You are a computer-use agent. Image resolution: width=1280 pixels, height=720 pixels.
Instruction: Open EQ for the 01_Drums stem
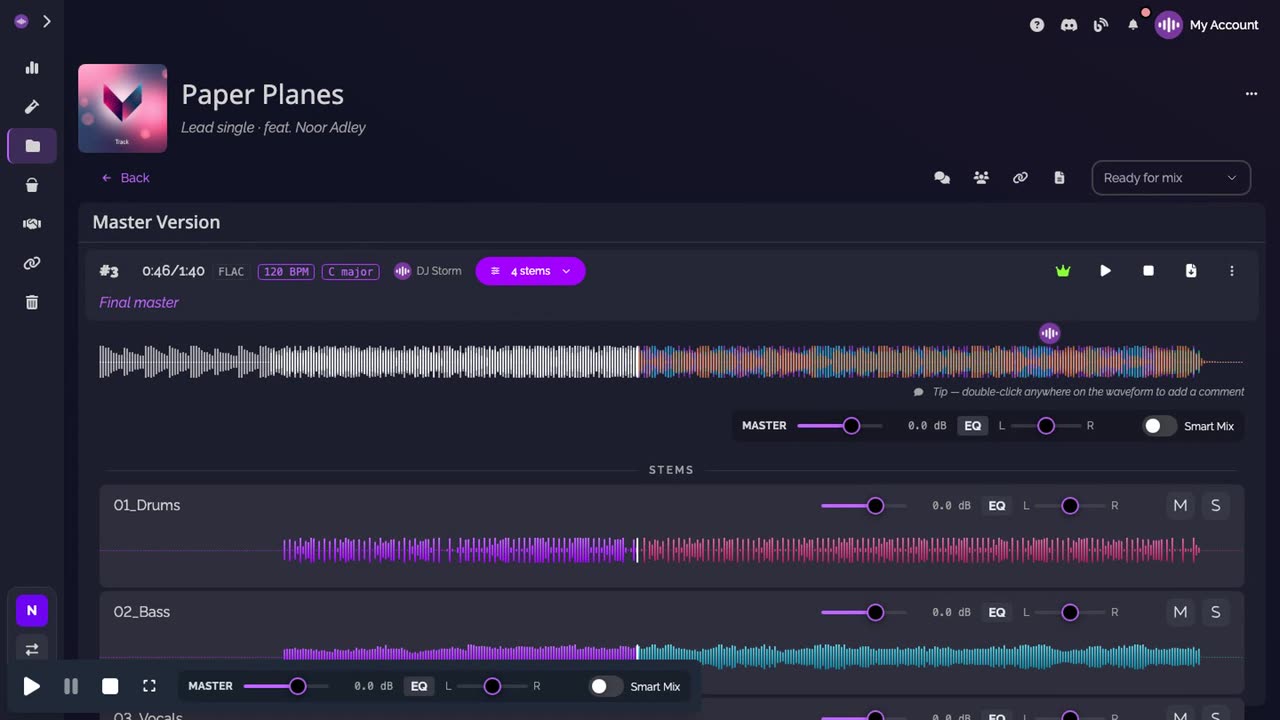[x=997, y=506]
